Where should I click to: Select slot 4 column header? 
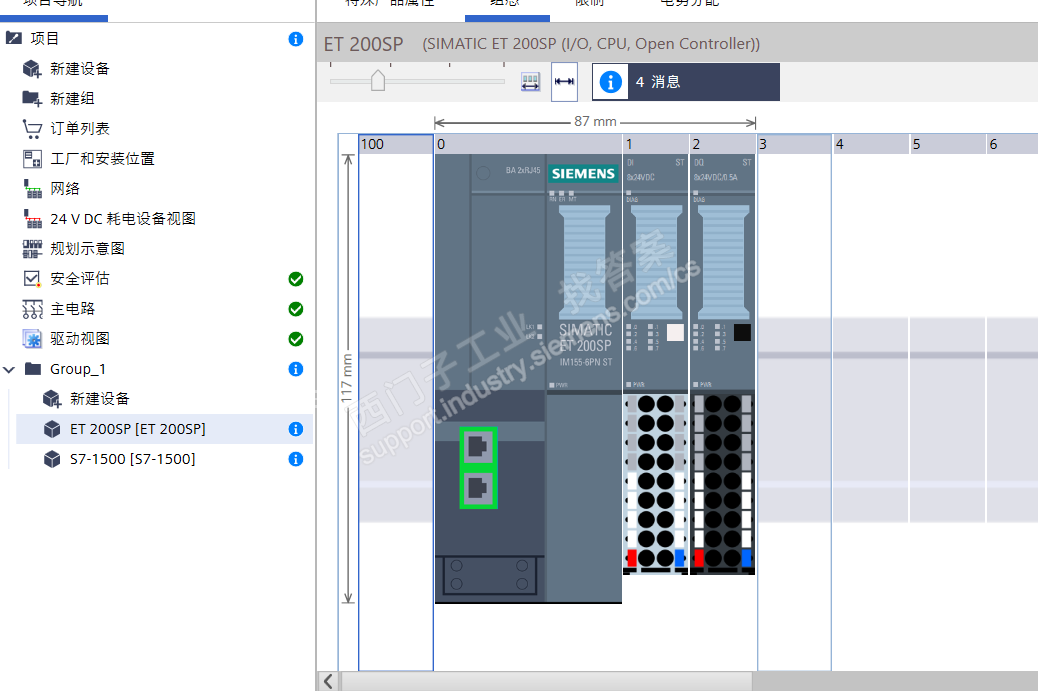click(x=871, y=144)
